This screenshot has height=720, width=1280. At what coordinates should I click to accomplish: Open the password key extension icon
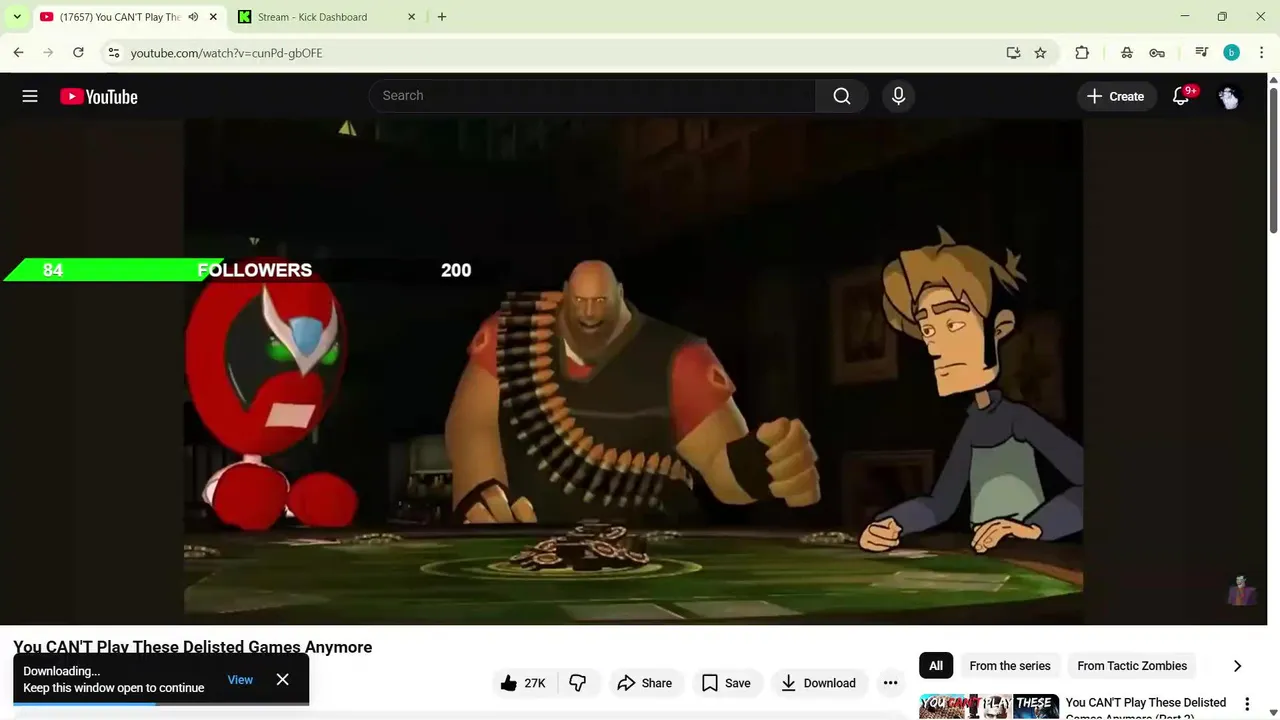[x=1157, y=53]
